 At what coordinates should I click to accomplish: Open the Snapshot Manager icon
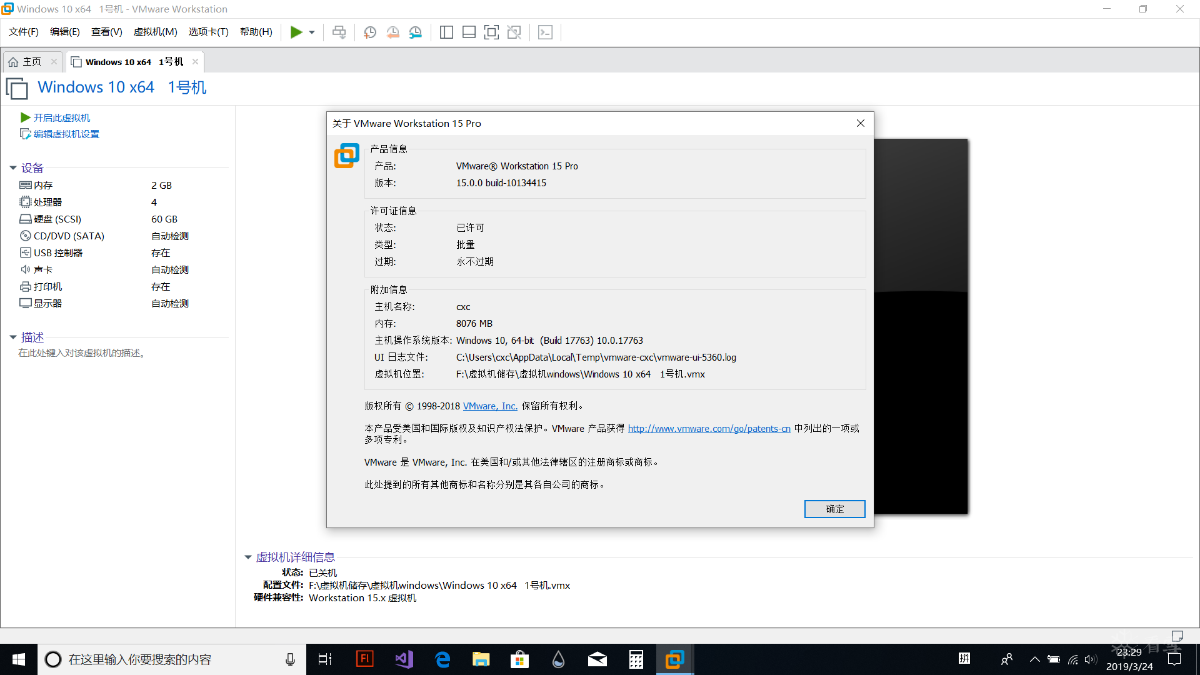tap(415, 32)
